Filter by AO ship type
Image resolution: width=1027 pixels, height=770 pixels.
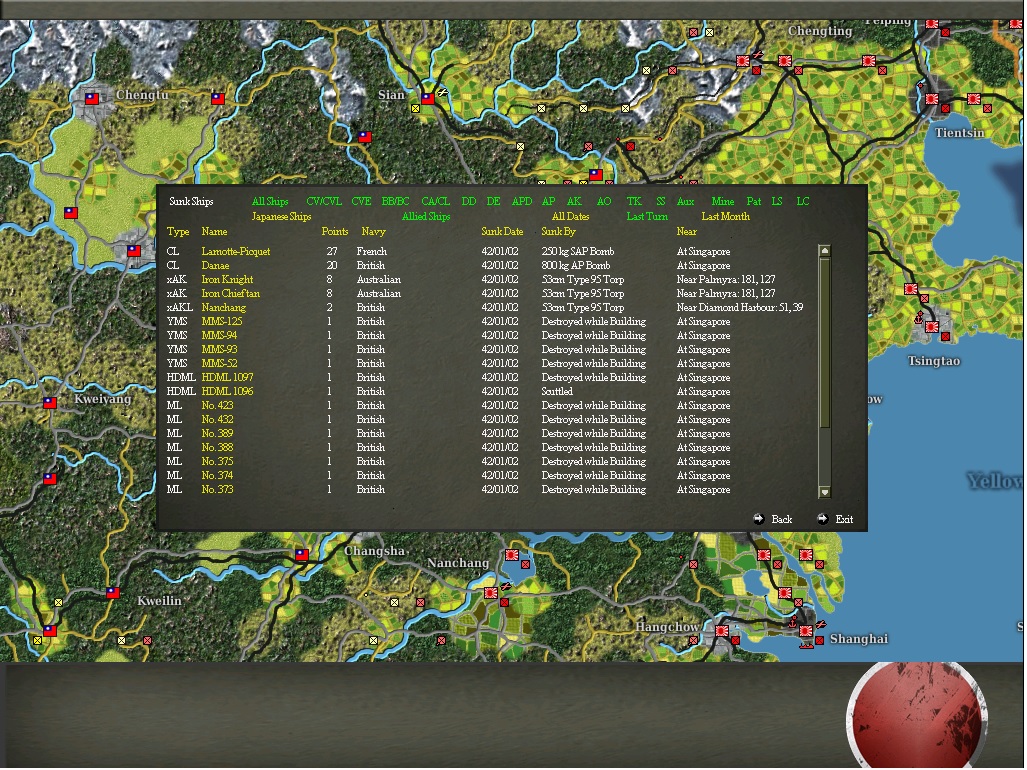pyautogui.click(x=604, y=202)
